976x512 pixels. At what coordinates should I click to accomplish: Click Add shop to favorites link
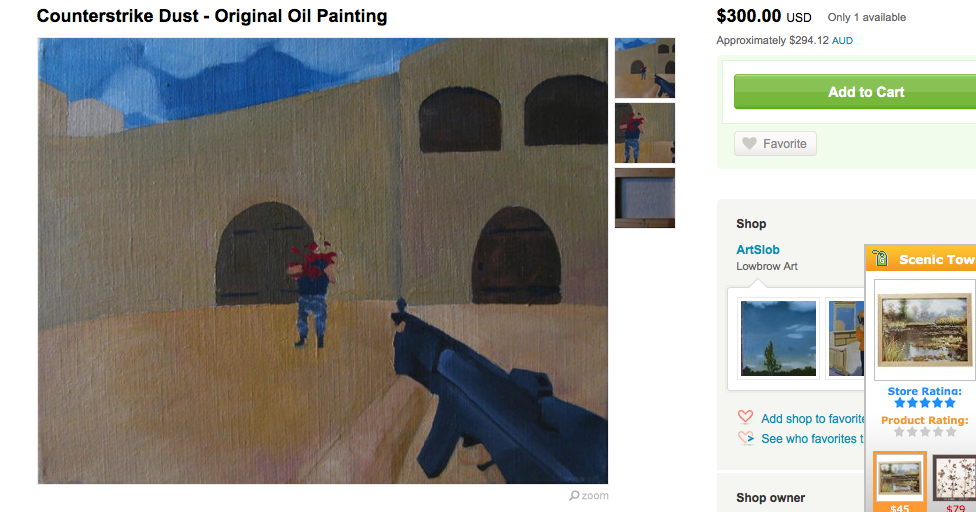click(x=812, y=419)
